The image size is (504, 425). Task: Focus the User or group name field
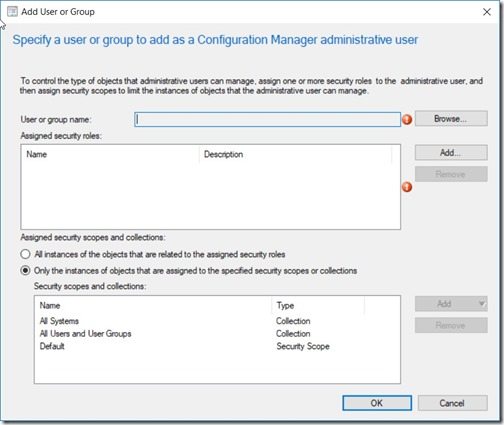(267, 119)
